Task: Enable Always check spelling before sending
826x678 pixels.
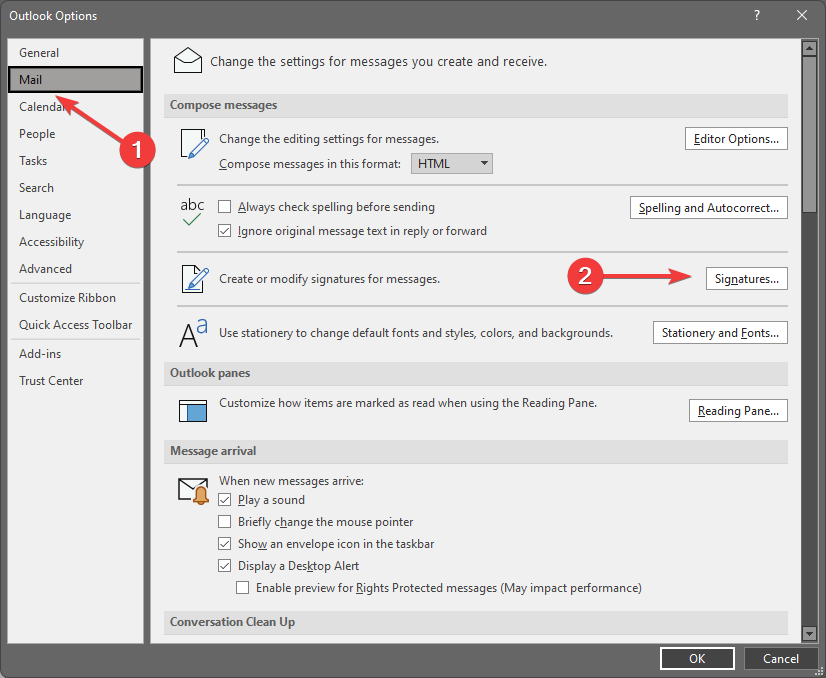Action: tap(224, 207)
